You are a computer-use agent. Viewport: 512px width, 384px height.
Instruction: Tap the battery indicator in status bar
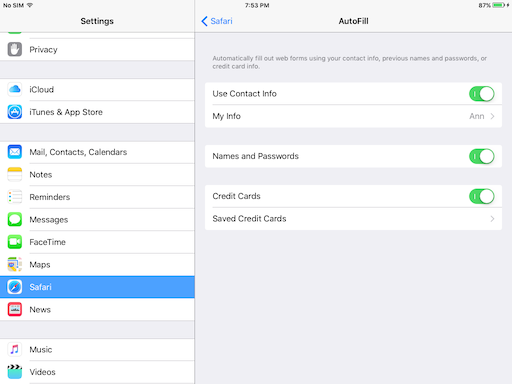498,5
